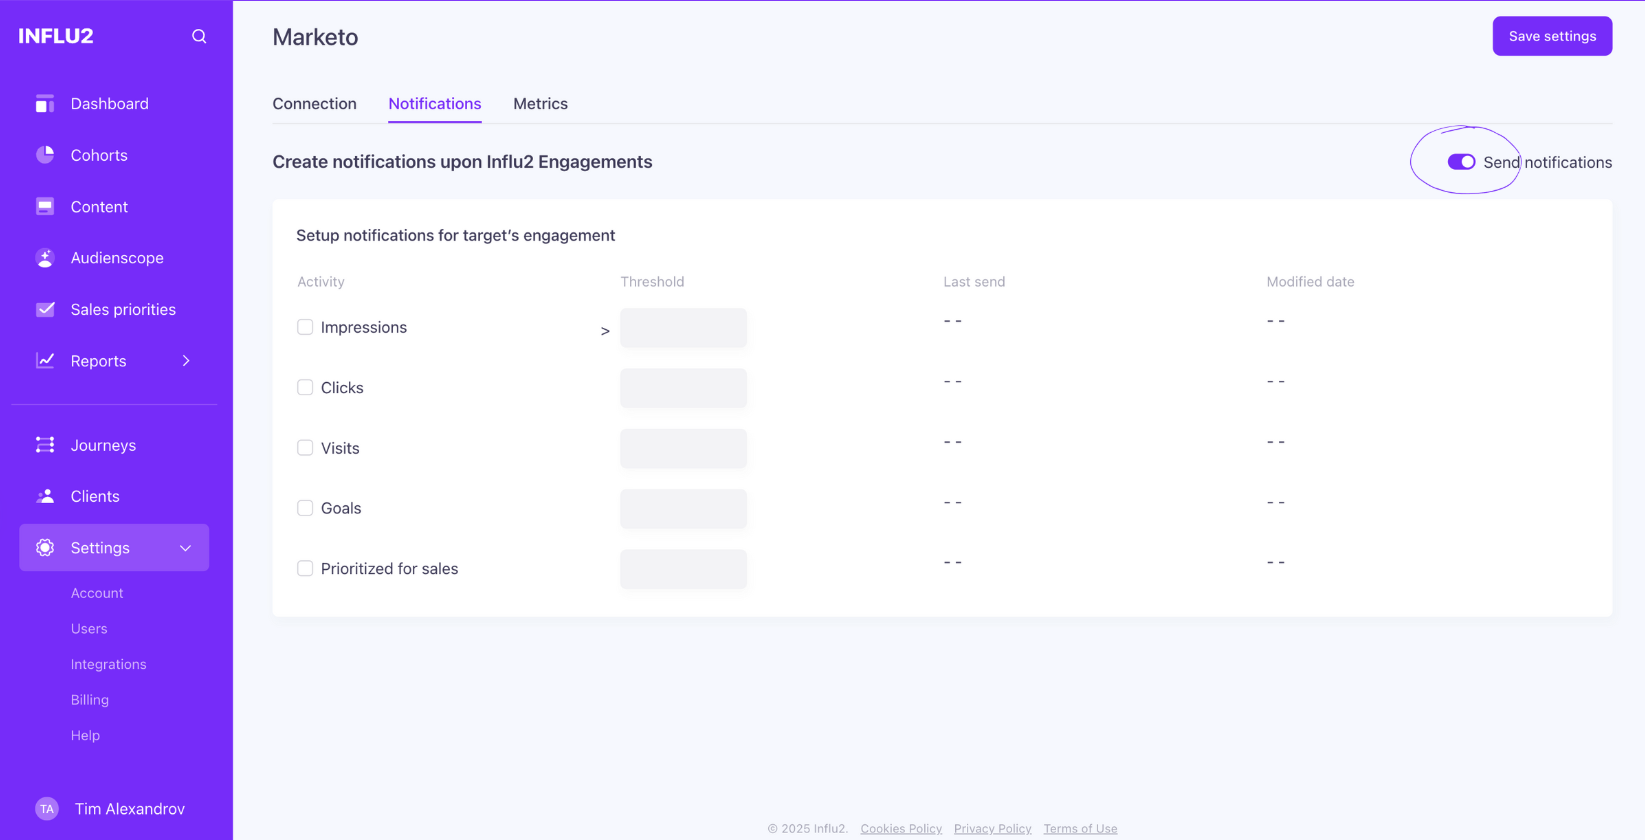
Task: Click the Impressions threshold input field
Action: point(683,328)
